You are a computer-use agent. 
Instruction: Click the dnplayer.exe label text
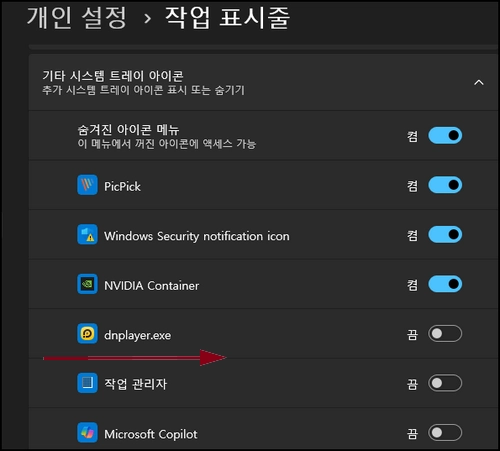click(137, 335)
